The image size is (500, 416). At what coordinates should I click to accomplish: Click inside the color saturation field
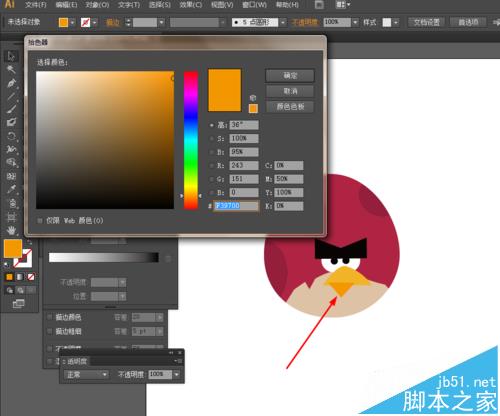point(105,140)
